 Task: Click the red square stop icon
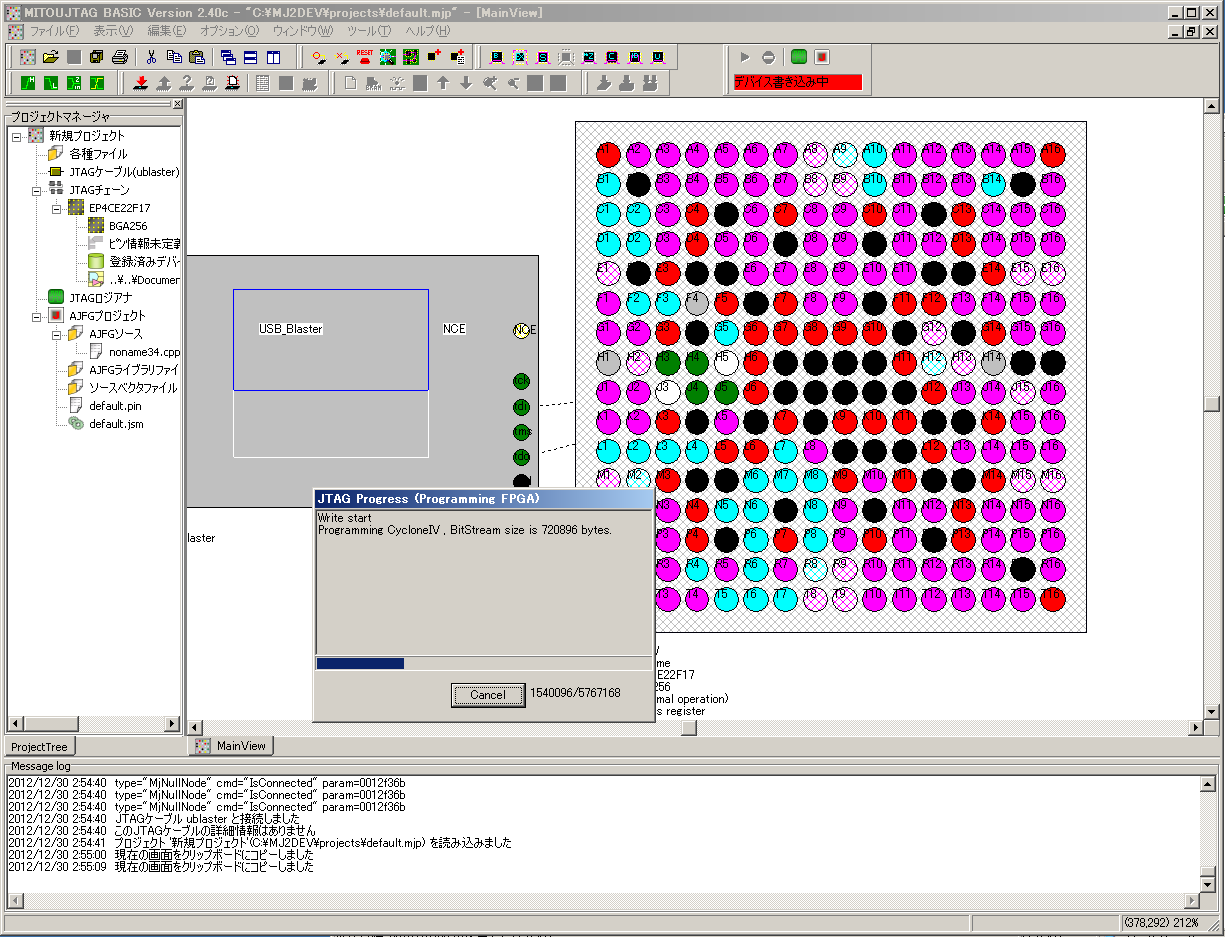click(822, 57)
